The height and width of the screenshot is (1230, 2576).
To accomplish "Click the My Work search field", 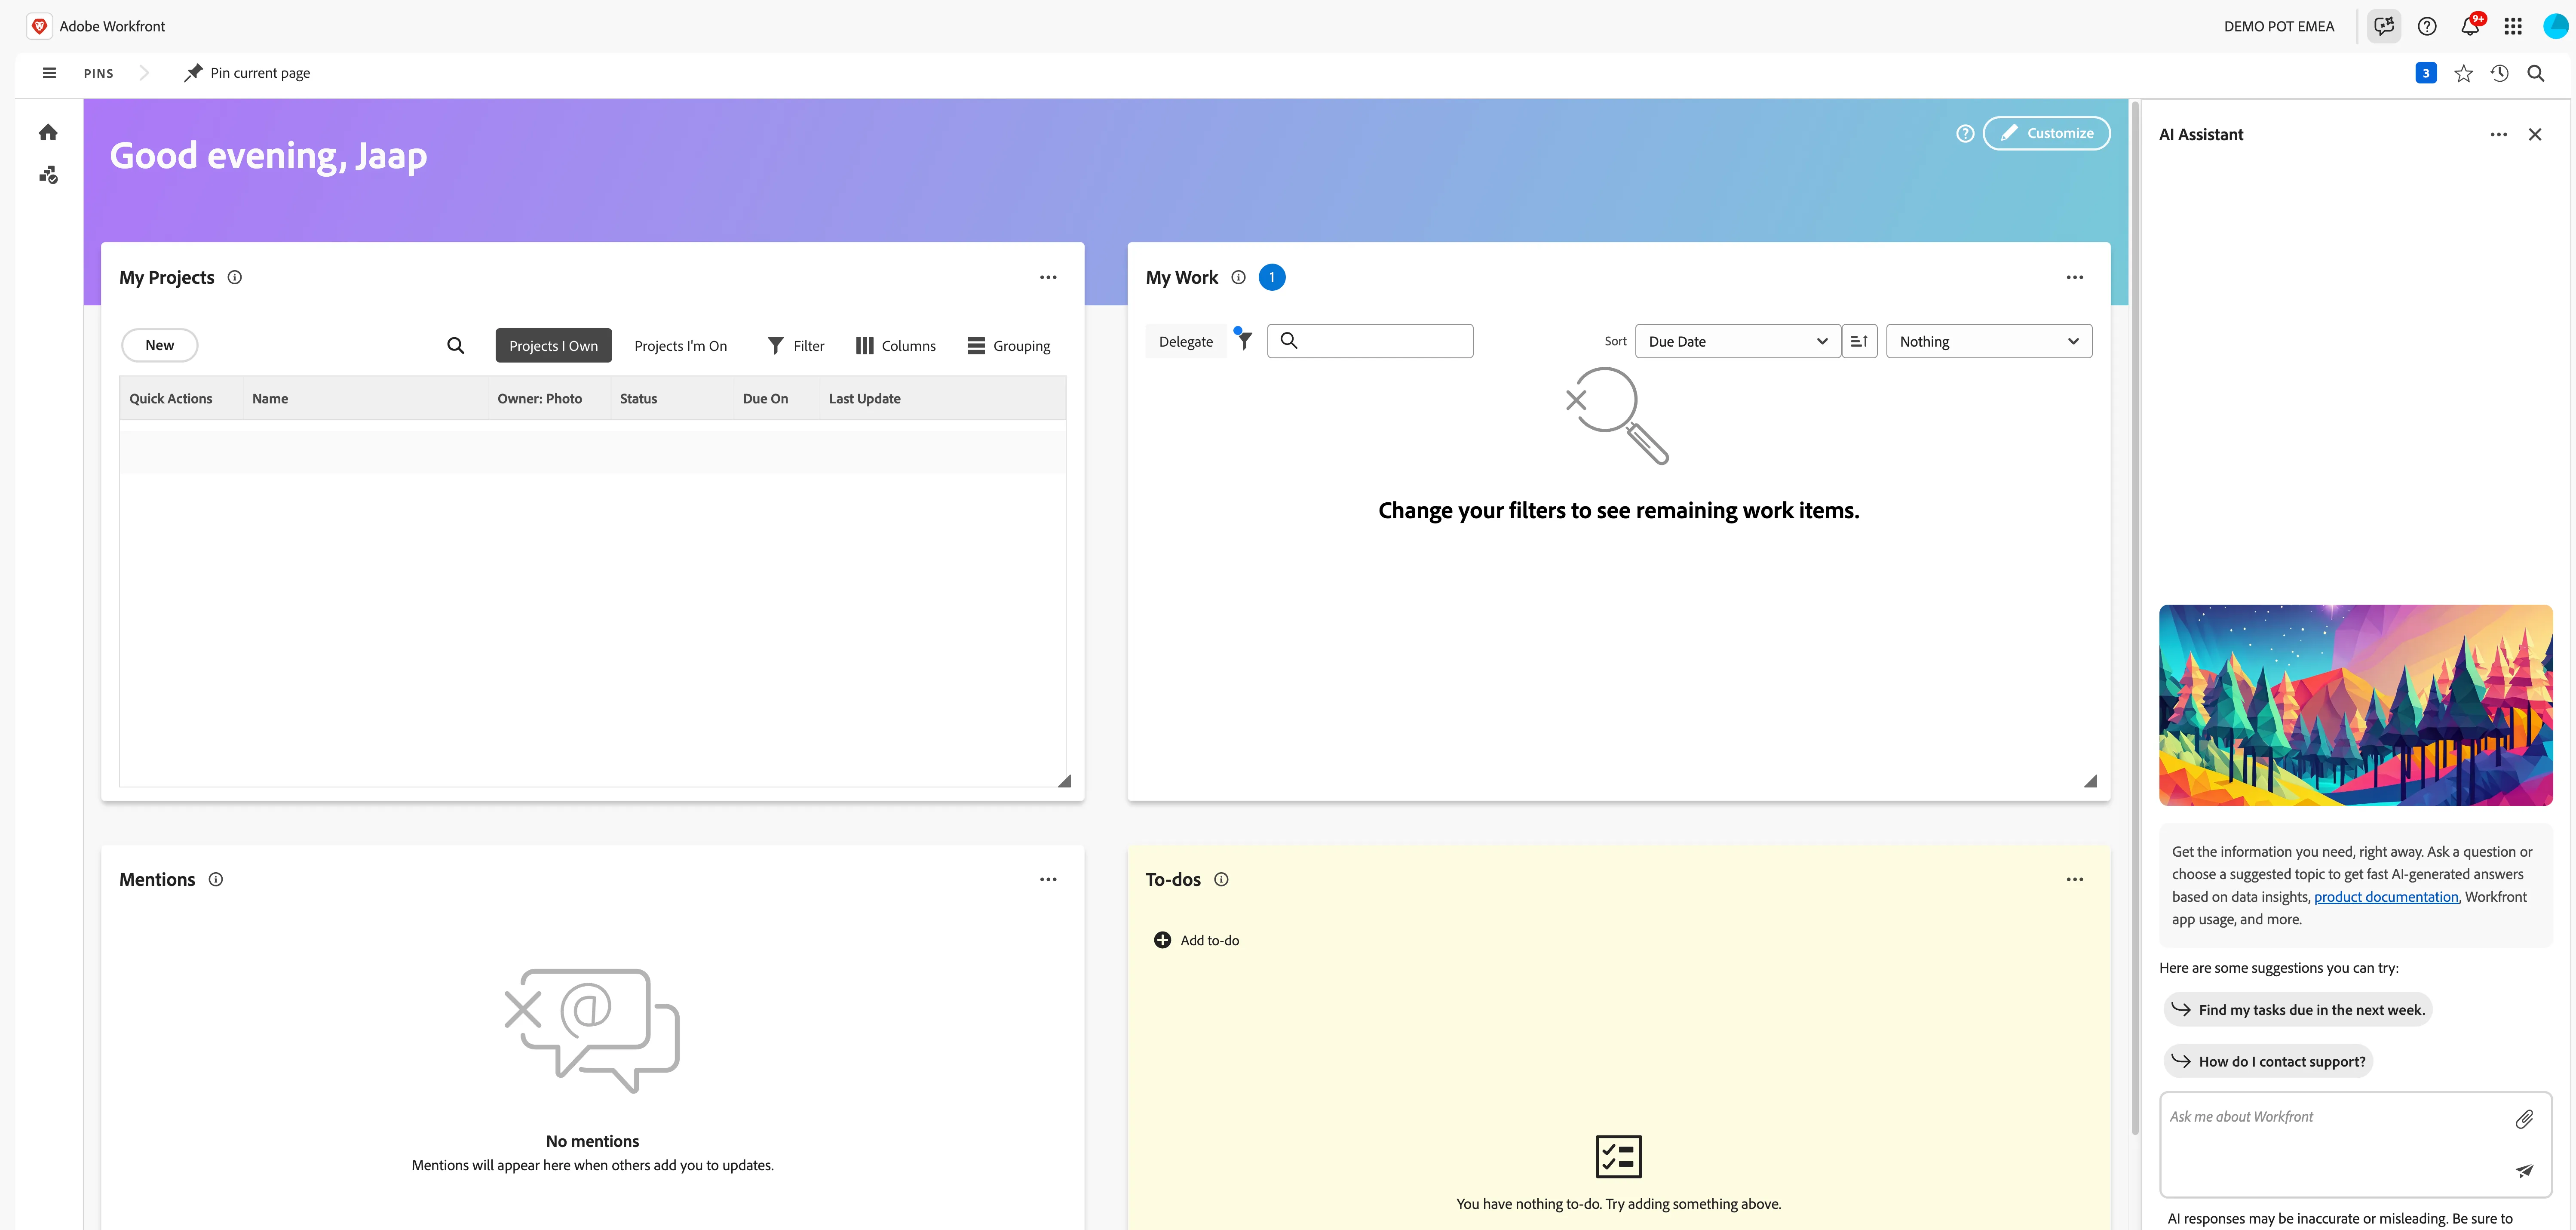I will click(1370, 341).
